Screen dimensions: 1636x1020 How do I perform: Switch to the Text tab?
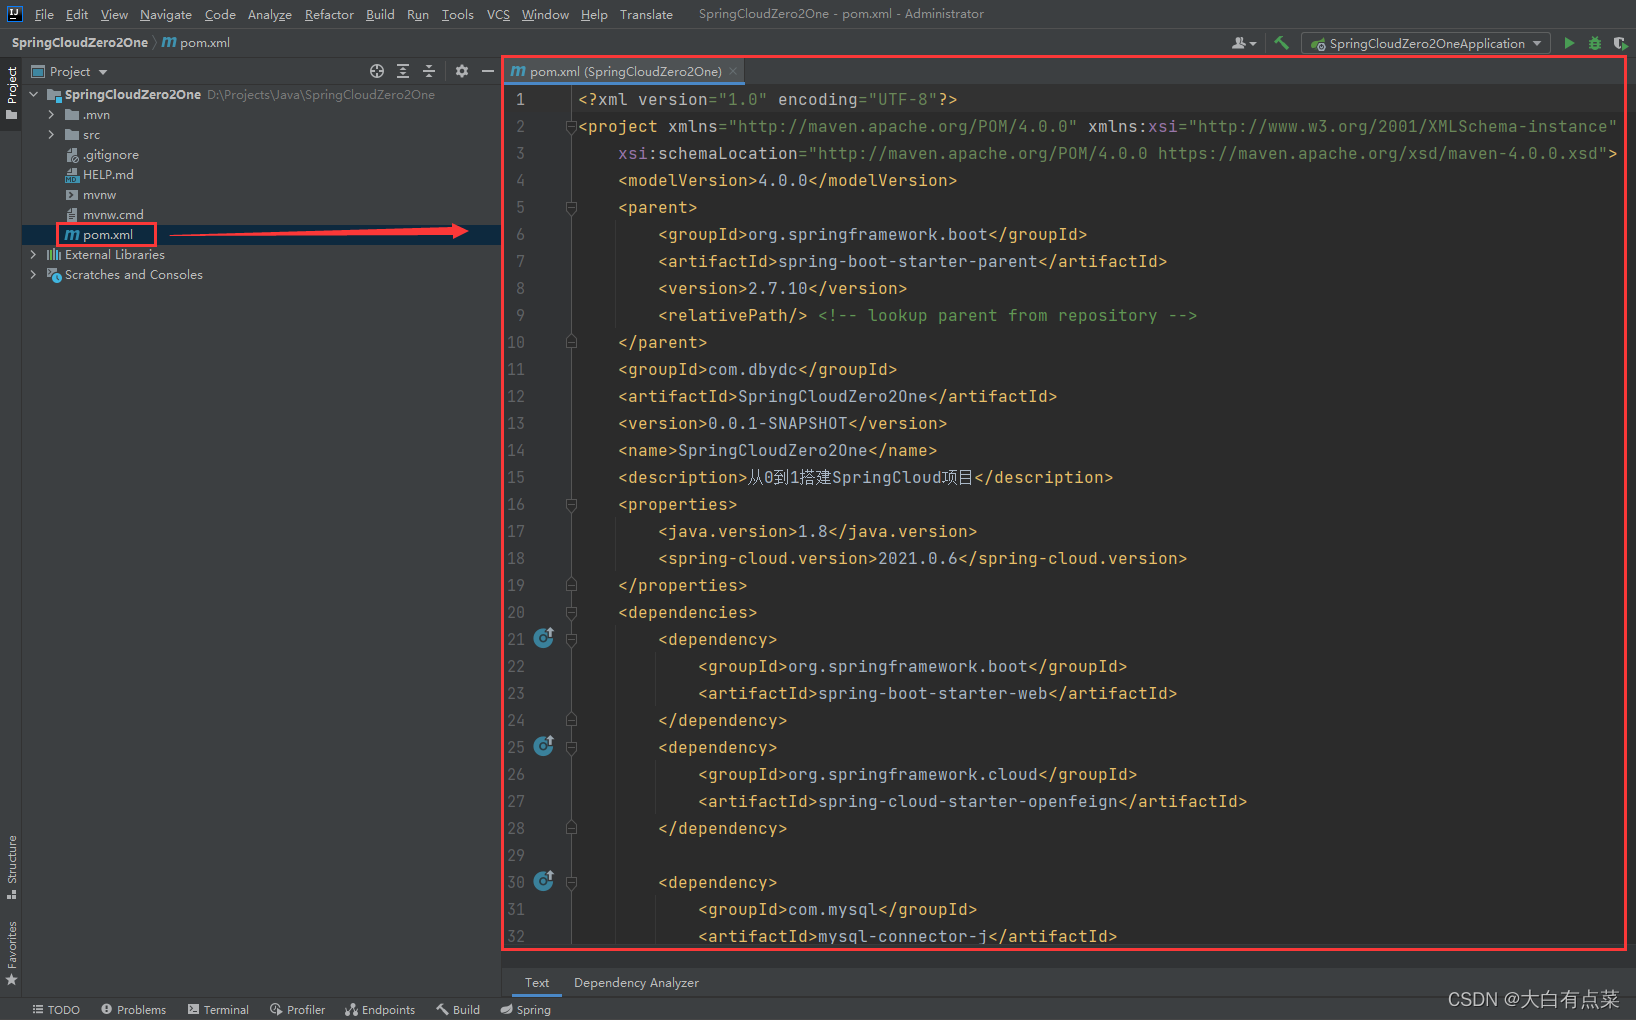pyautogui.click(x=537, y=982)
